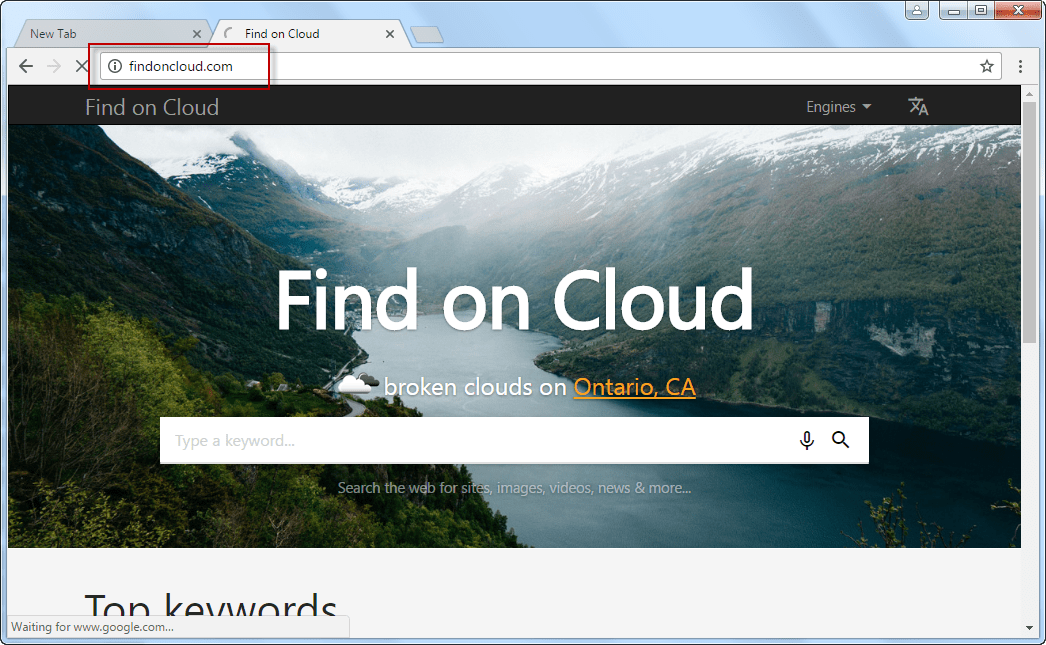Open the Ontario, CA weather link
This screenshot has width=1046, height=645.
pos(634,387)
